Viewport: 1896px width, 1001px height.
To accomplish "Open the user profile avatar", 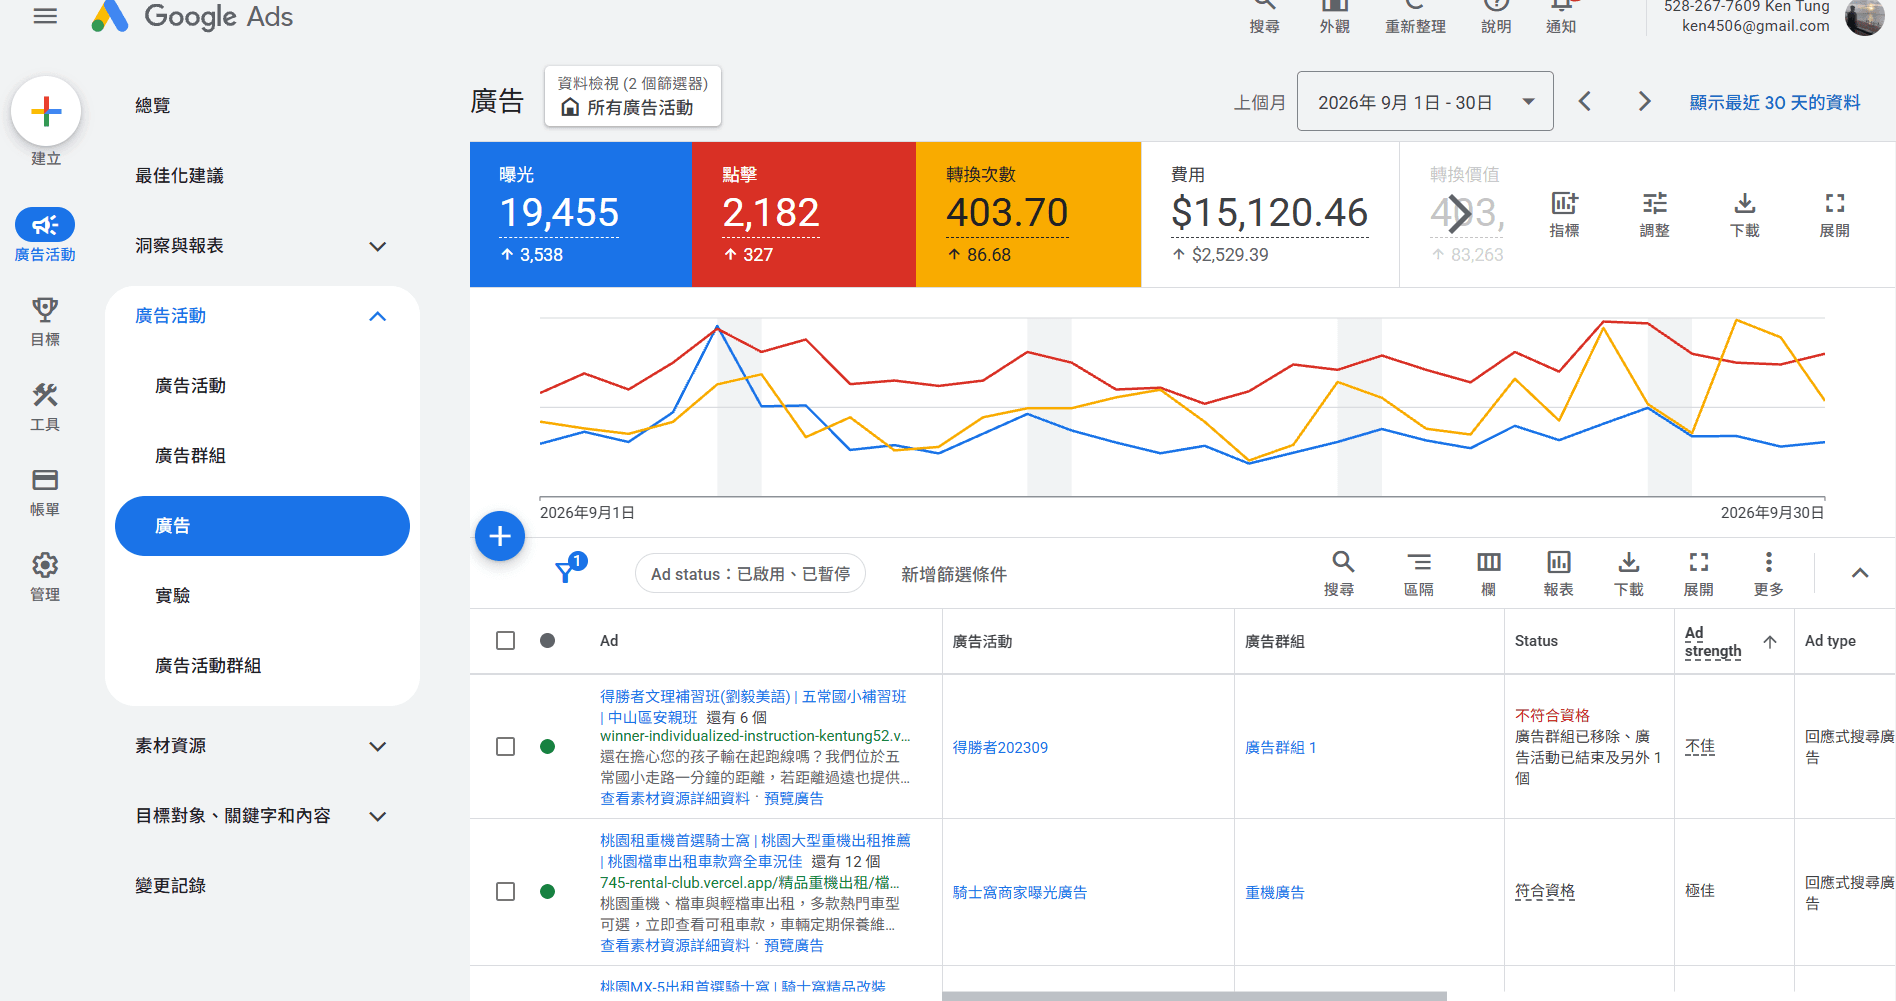I will [x=1864, y=16].
